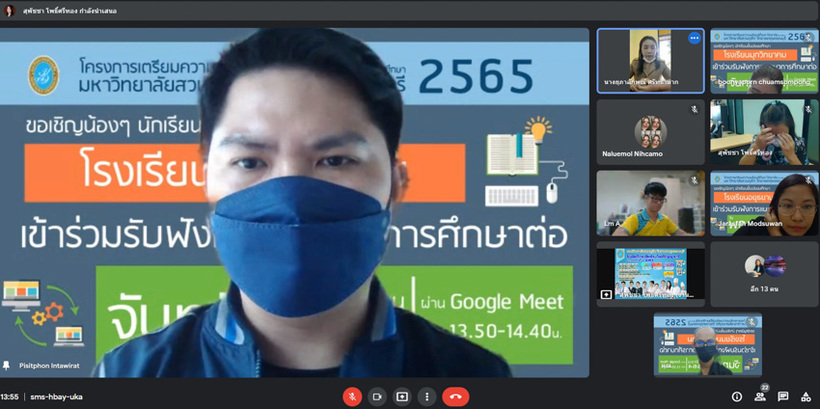Select the highlighted tile of woman in yellow room
820x409 pixels.
point(651,61)
